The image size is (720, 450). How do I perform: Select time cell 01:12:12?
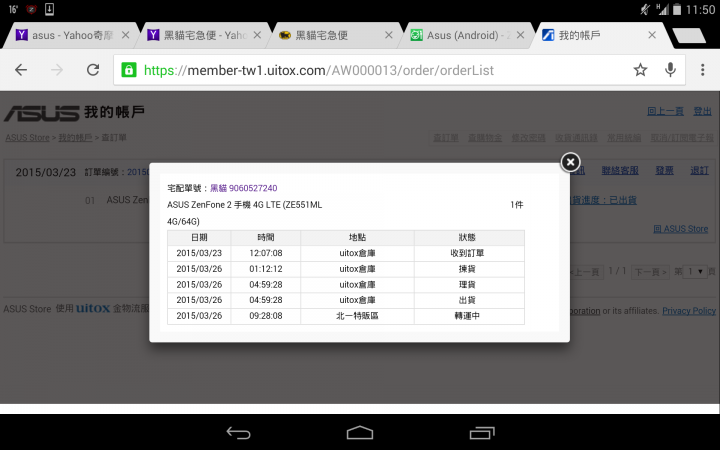point(266,269)
